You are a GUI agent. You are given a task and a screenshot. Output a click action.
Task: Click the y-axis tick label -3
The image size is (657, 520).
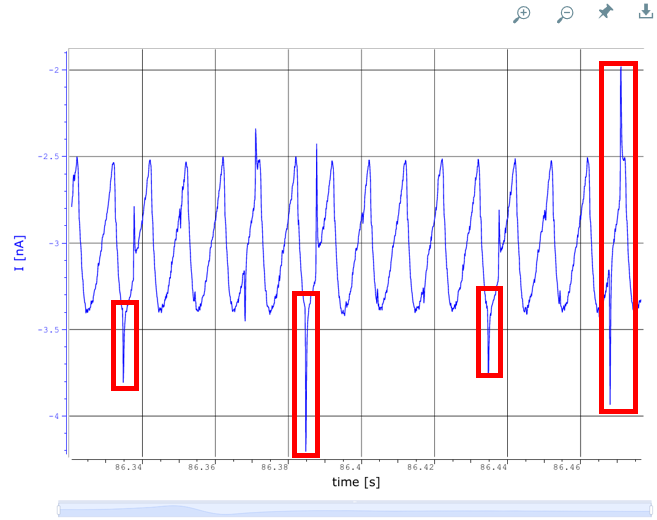pyautogui.click(x=54, y=243)
